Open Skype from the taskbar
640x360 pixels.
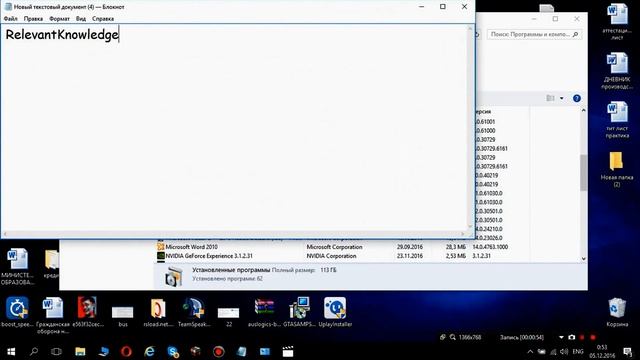pyautogui.click(x=173, y=351)
